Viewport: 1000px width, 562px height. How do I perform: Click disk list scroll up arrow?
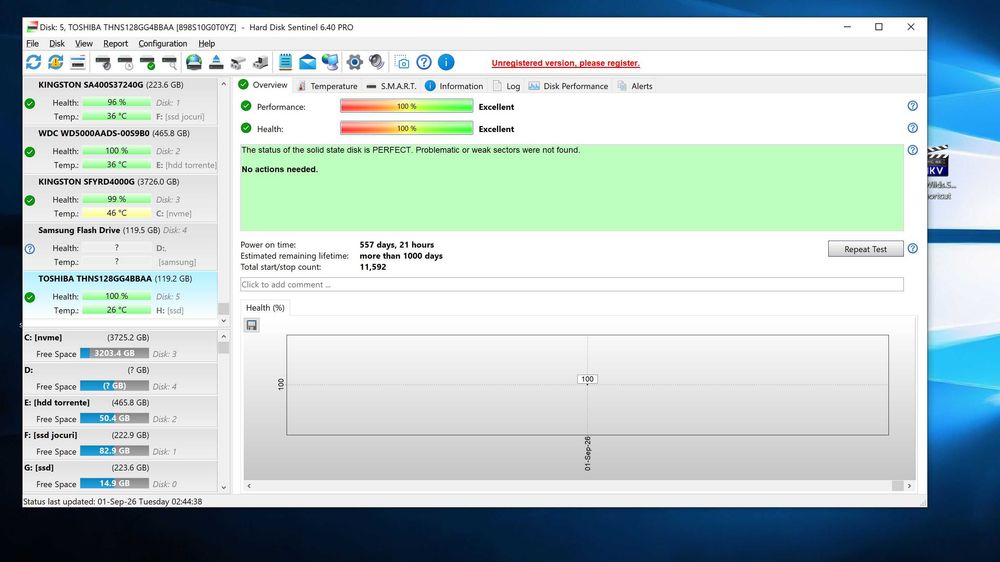click(223, 84)
